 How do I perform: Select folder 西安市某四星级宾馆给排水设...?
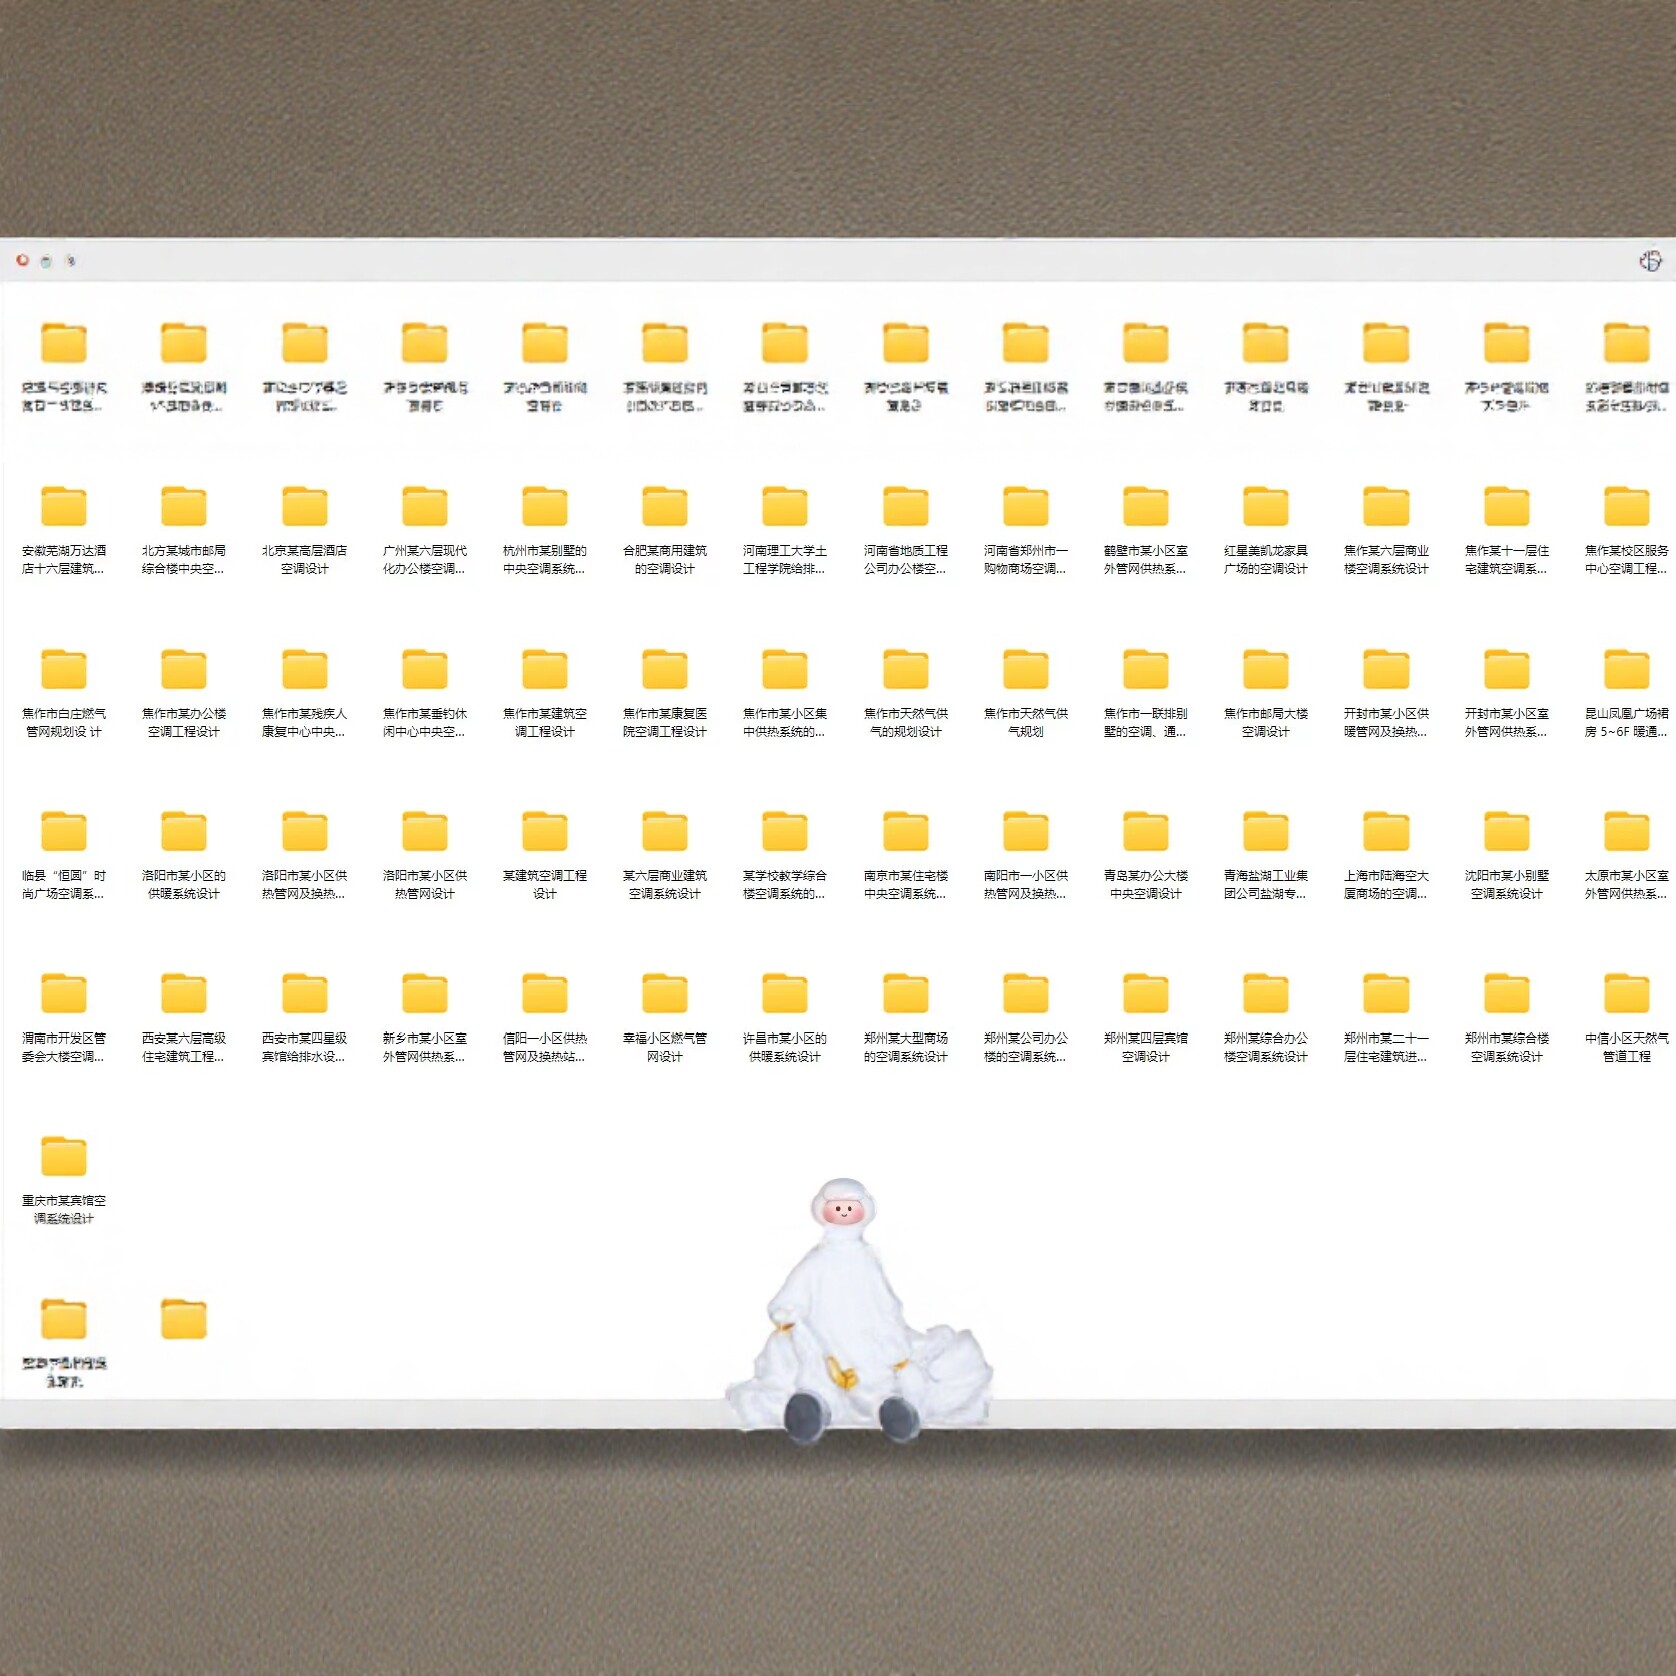click(x=305, y=994)
